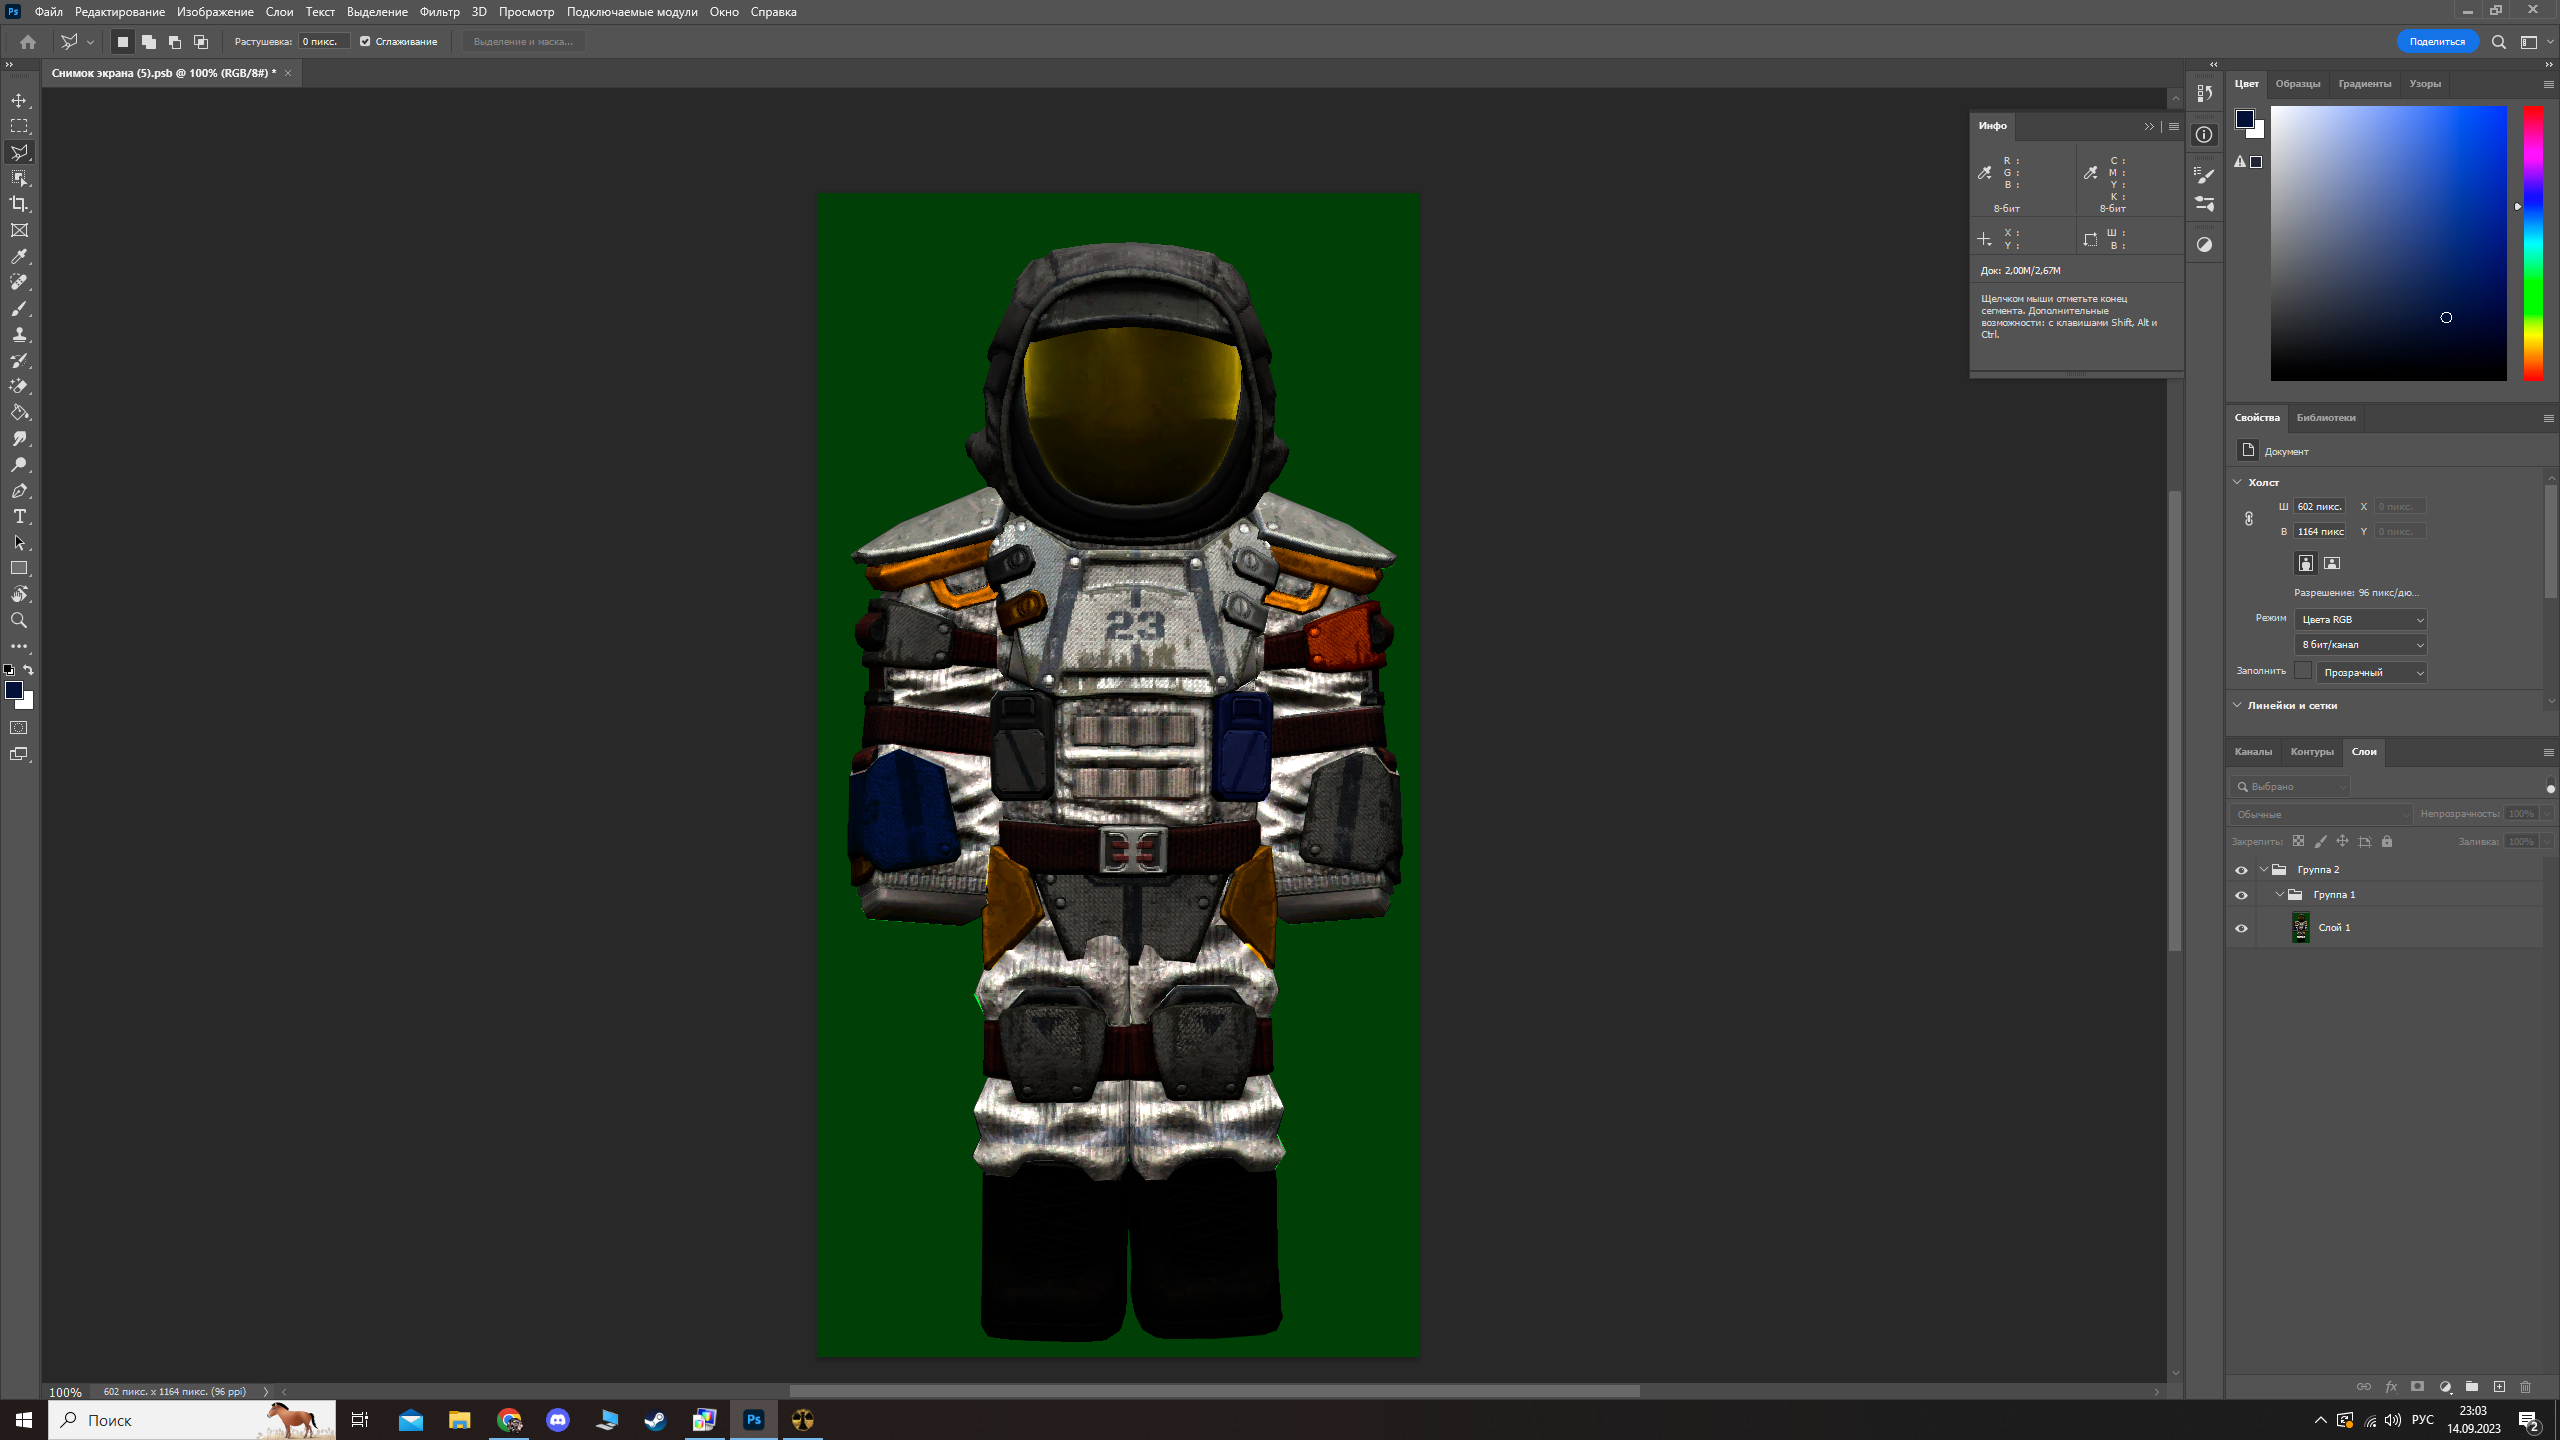The height and width of the screenshot is (1440, 2560).
Task: Hide the Группа 1 layer group
Action: [x=2241, y=895]
